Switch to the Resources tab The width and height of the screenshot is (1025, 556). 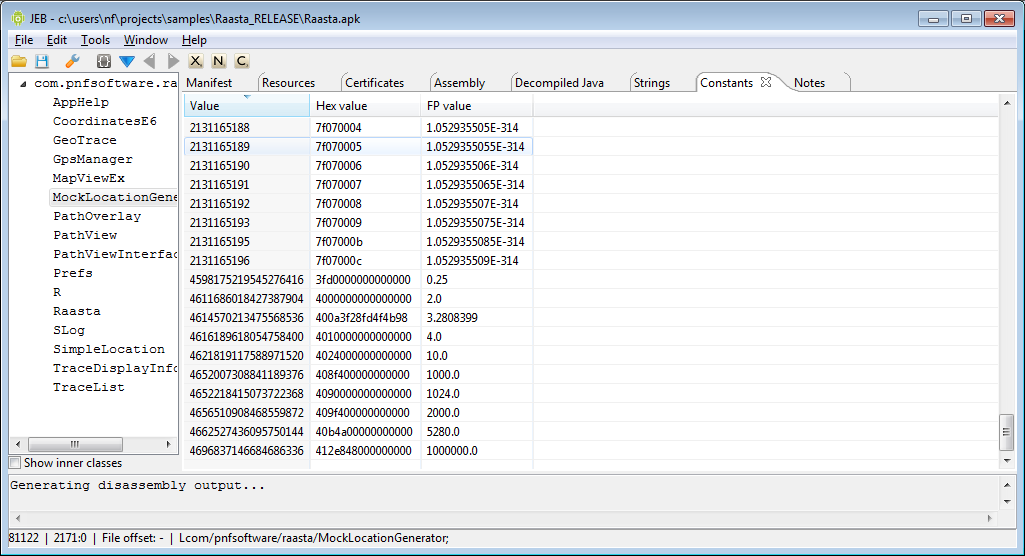(x=288, y=83)
